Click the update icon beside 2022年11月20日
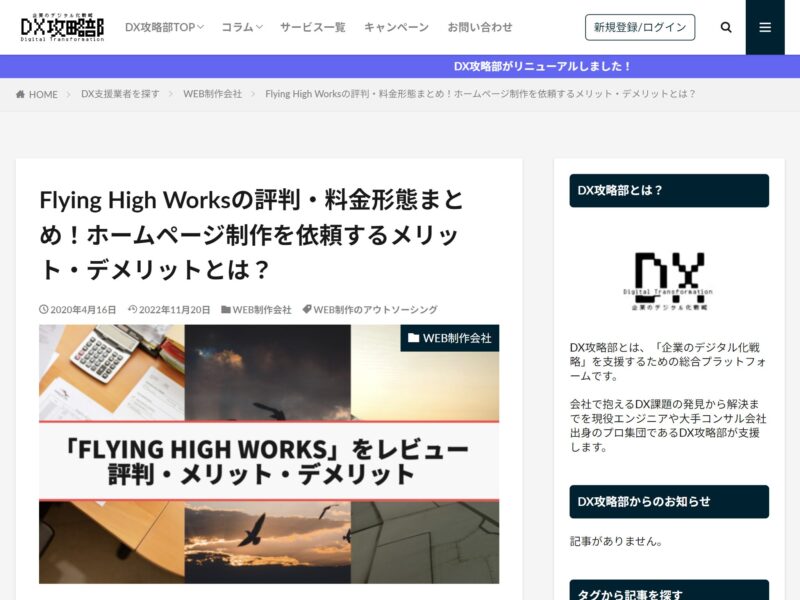Viewport: 800px width, 600px height. coord(133,309)
